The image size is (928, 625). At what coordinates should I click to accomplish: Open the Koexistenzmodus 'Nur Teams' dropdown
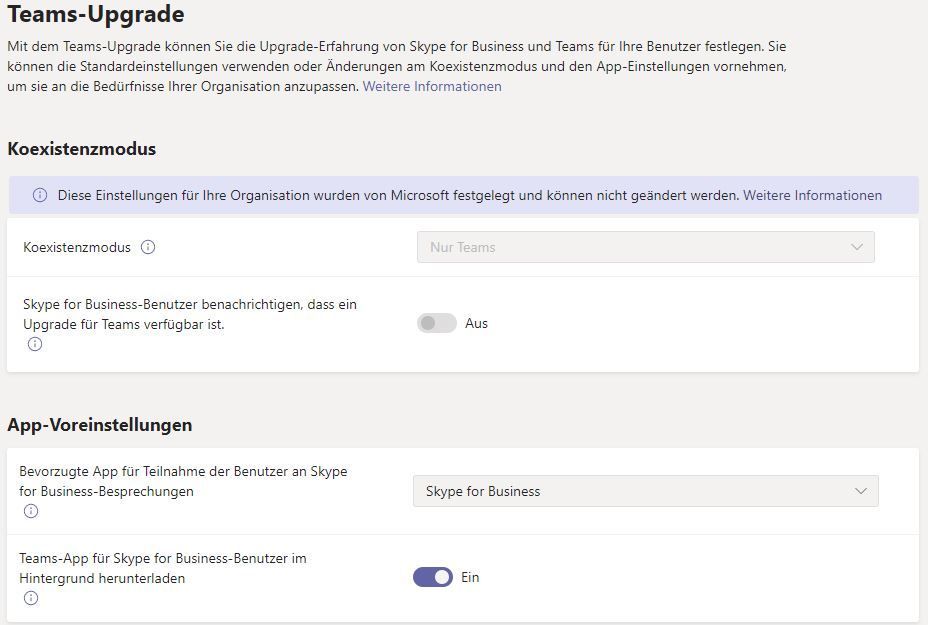pos(645,247)
